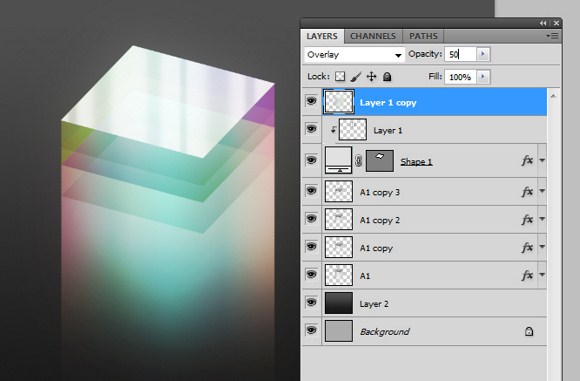Screen dimensions: 580x381
Task: Hide the A1 copy 2 layer
Action: click(311, 219)
